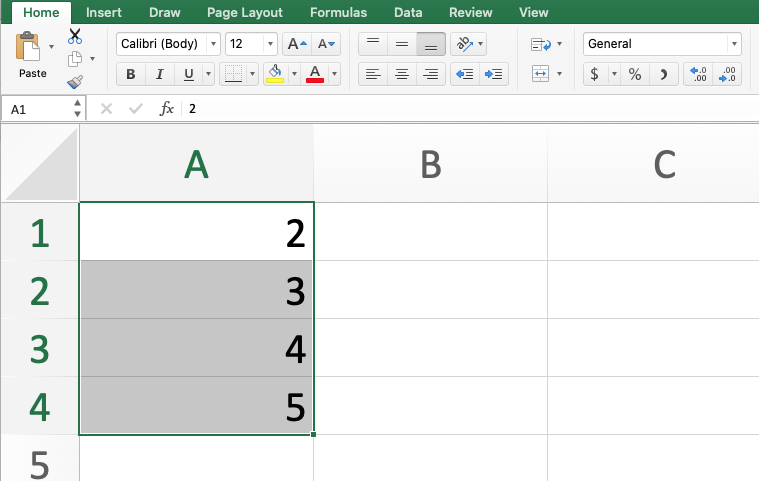Image resolution: width=759 pixels, height=481 pixels.
Task: Click the Format Painter brush icon
Action: (x=75, y=82)
